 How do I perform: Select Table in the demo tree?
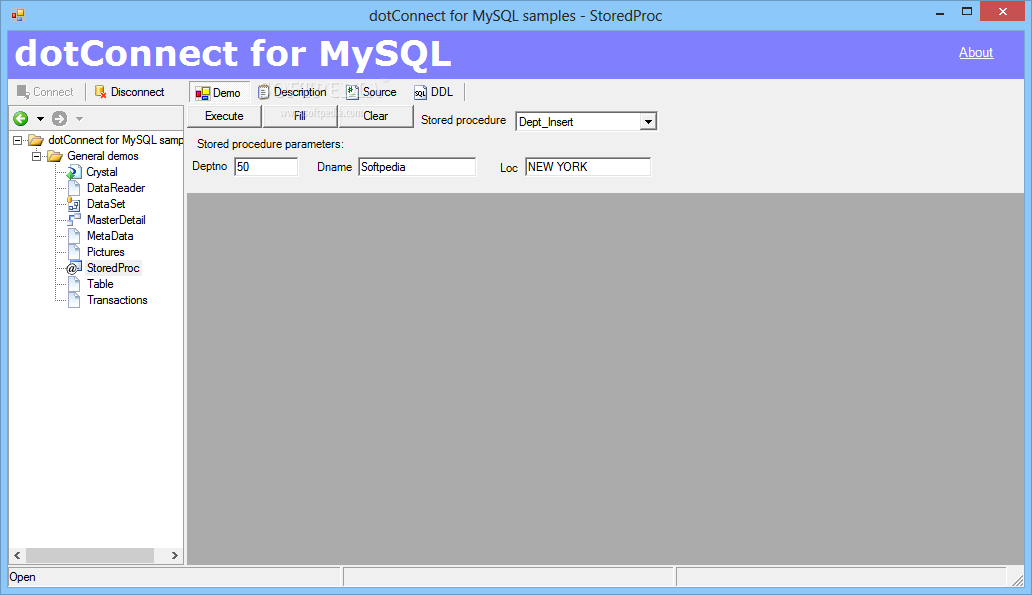coord(100,284)
